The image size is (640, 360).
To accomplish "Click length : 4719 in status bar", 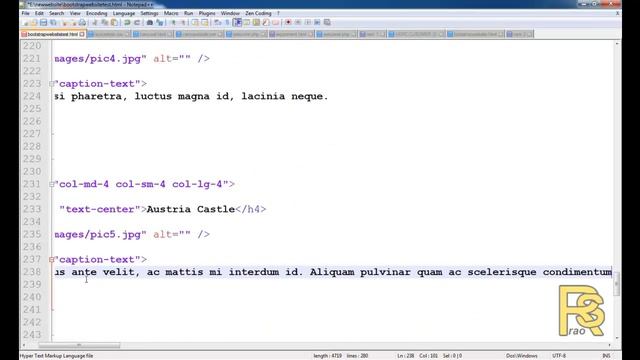I will (327, 356).
